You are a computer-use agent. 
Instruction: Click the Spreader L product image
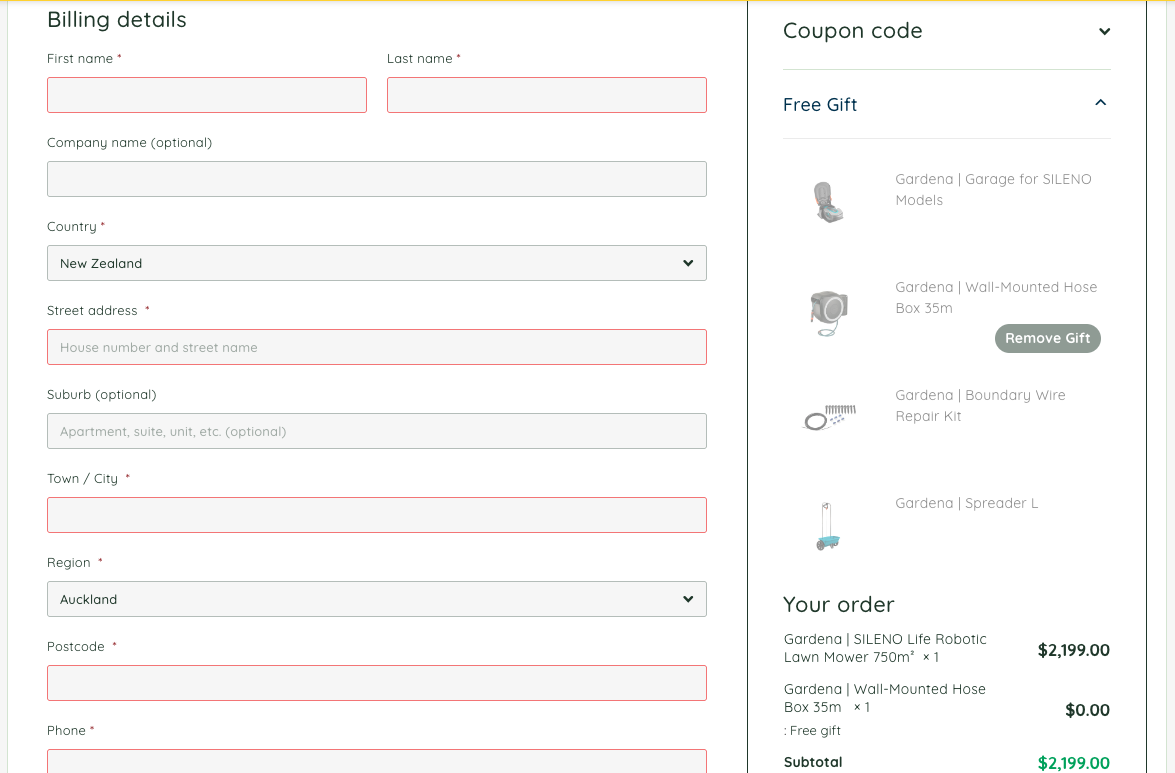[829, 525]
